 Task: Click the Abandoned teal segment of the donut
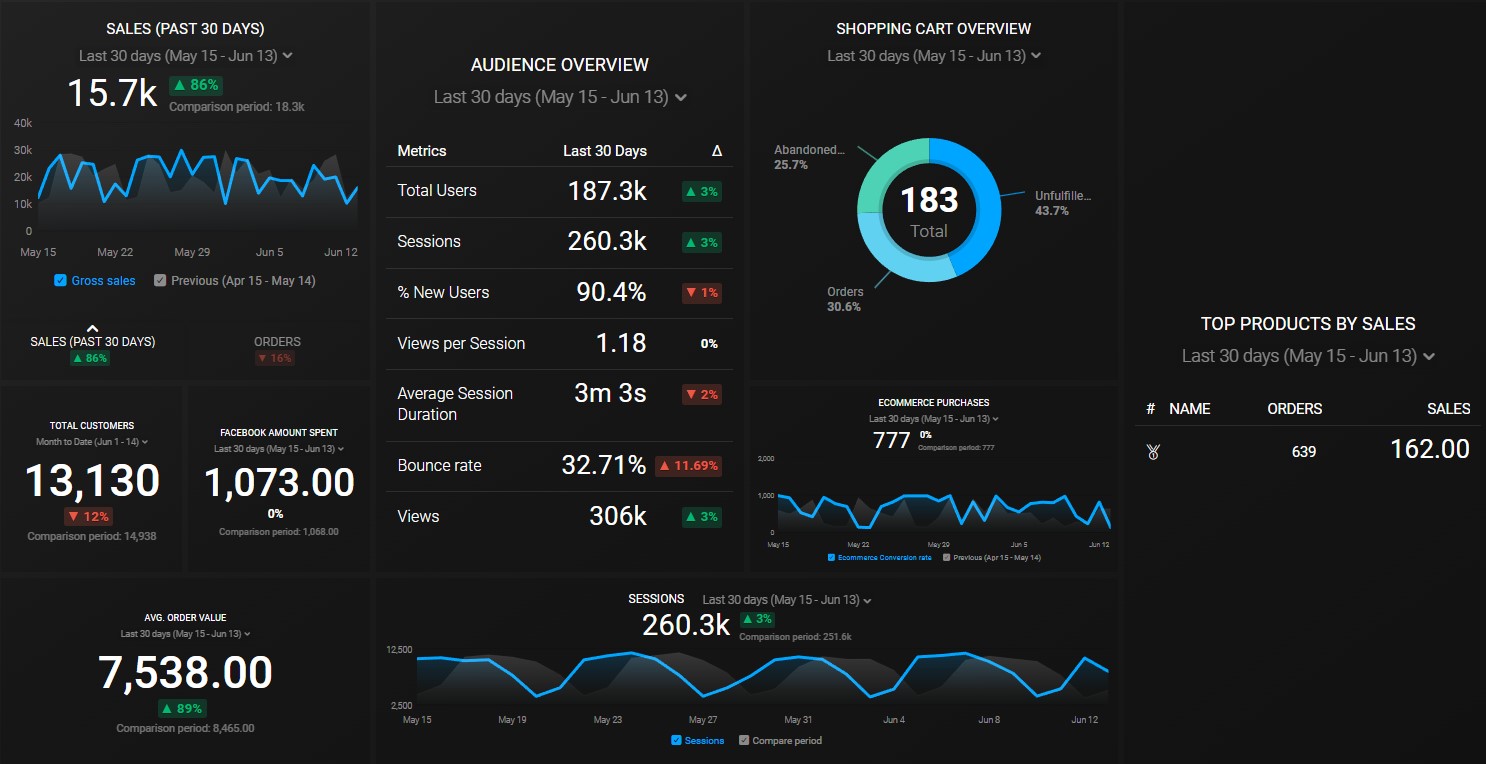[x=888, y=169]
